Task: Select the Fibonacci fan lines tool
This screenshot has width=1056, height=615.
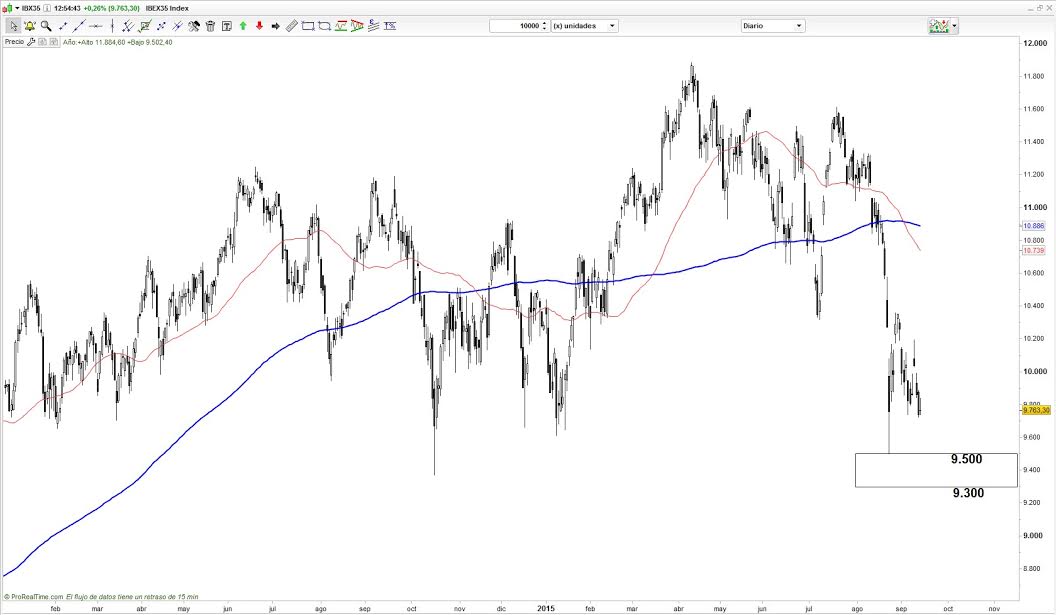Action: [x=373, y=26]
